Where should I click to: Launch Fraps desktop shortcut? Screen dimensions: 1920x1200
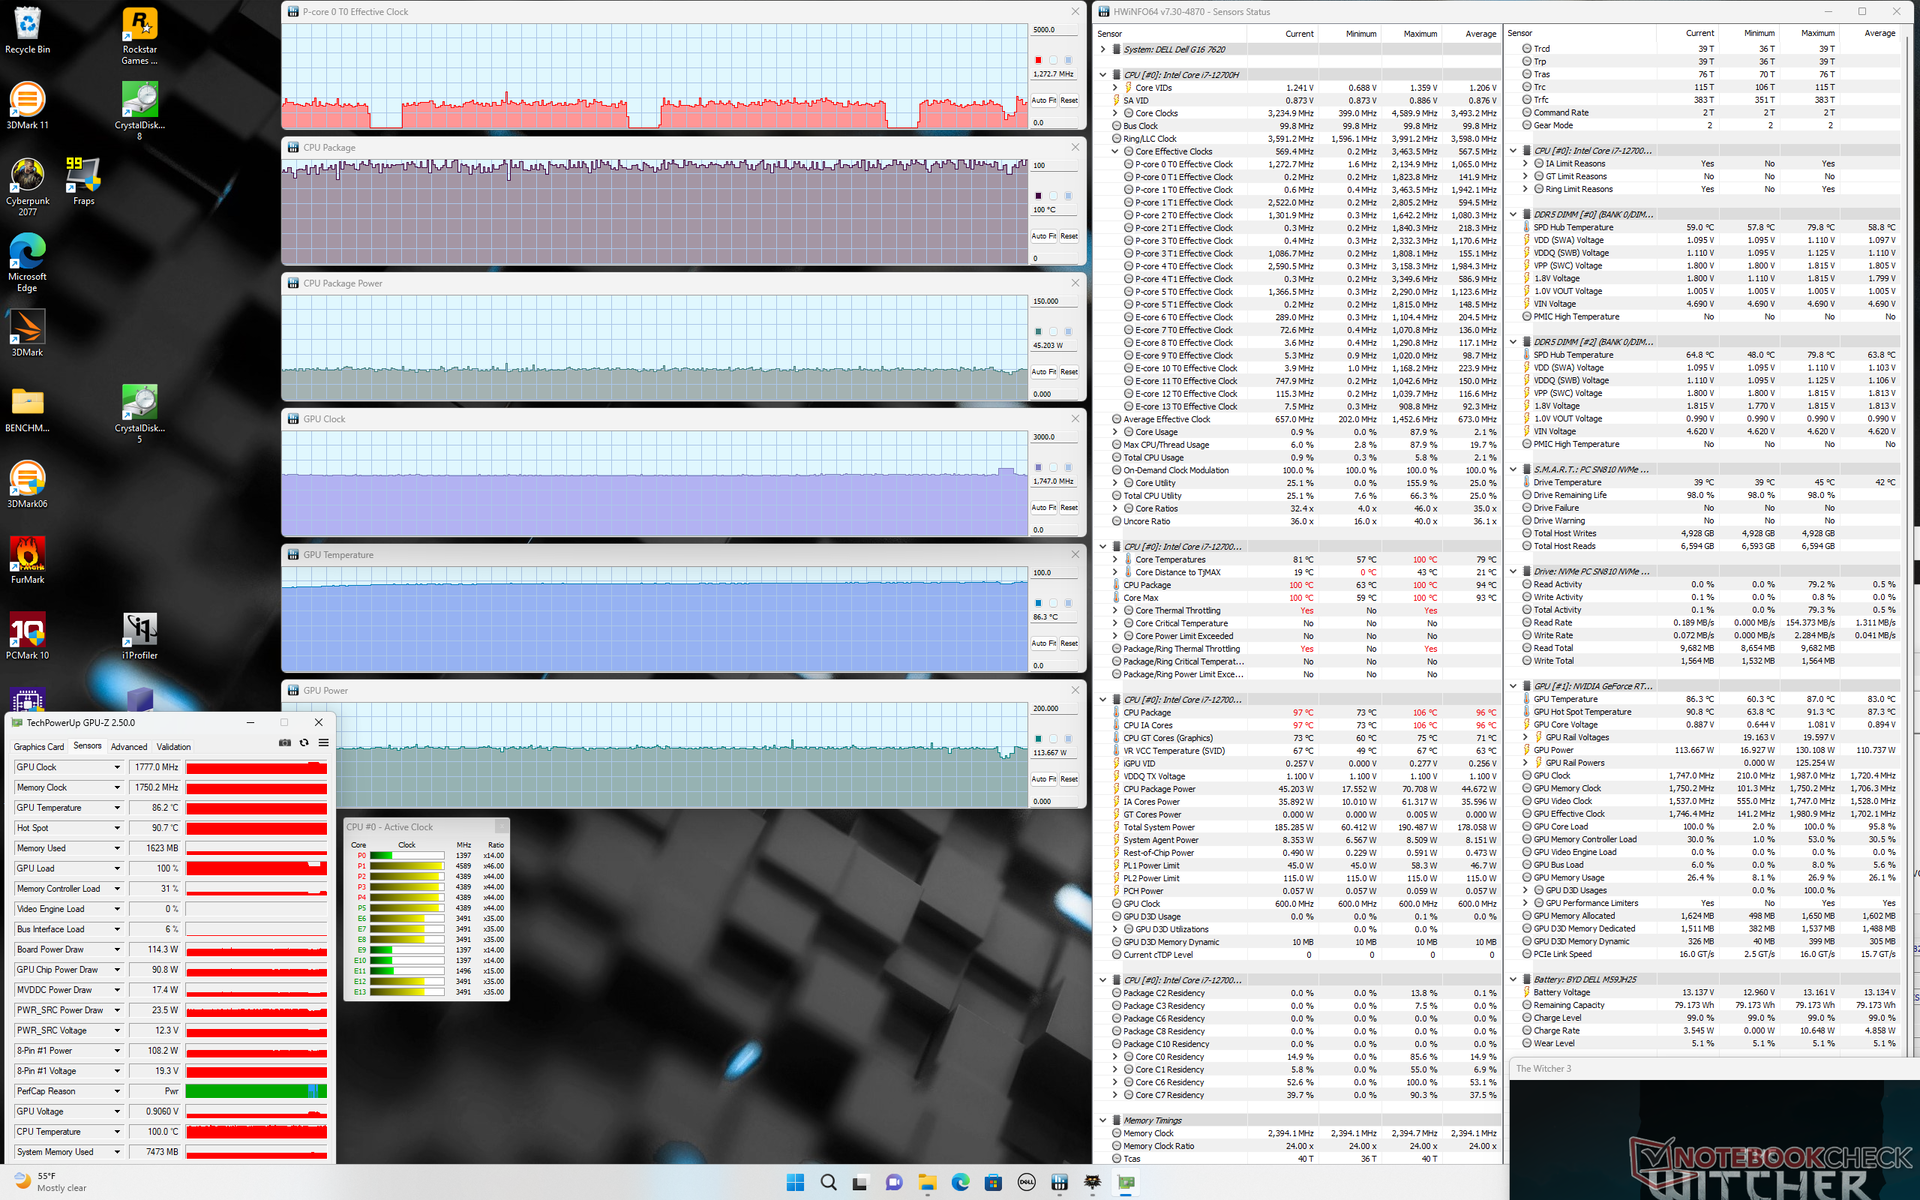pos(83,181)
